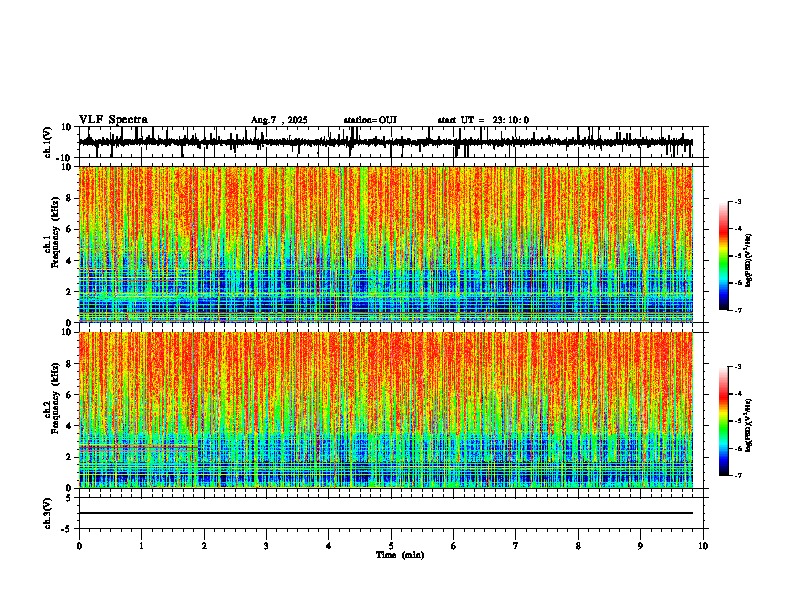Click the ch.1 spectrogram plot area
The height and width of the screenshot is (612, 792).
386,244
